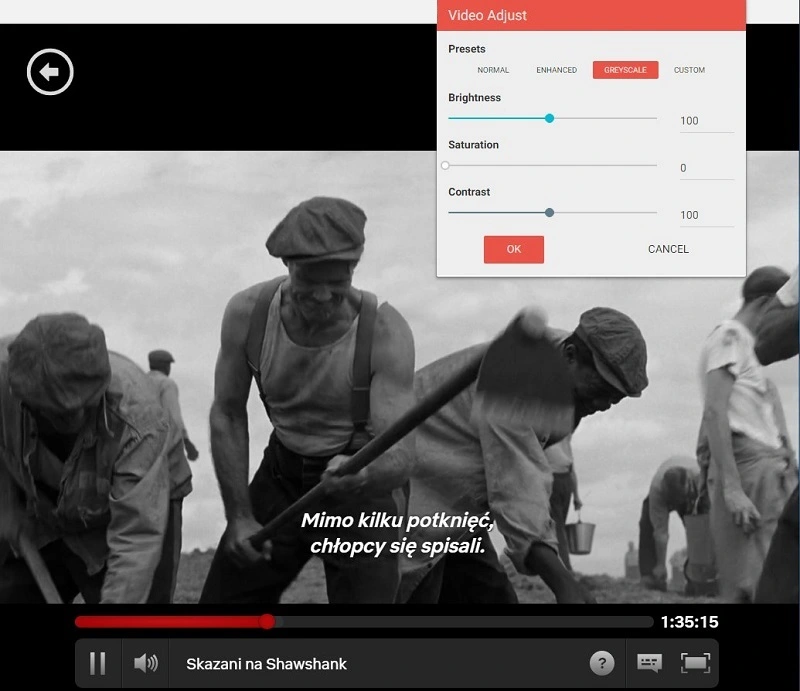Pause the video playback

[x=98, y=663]
